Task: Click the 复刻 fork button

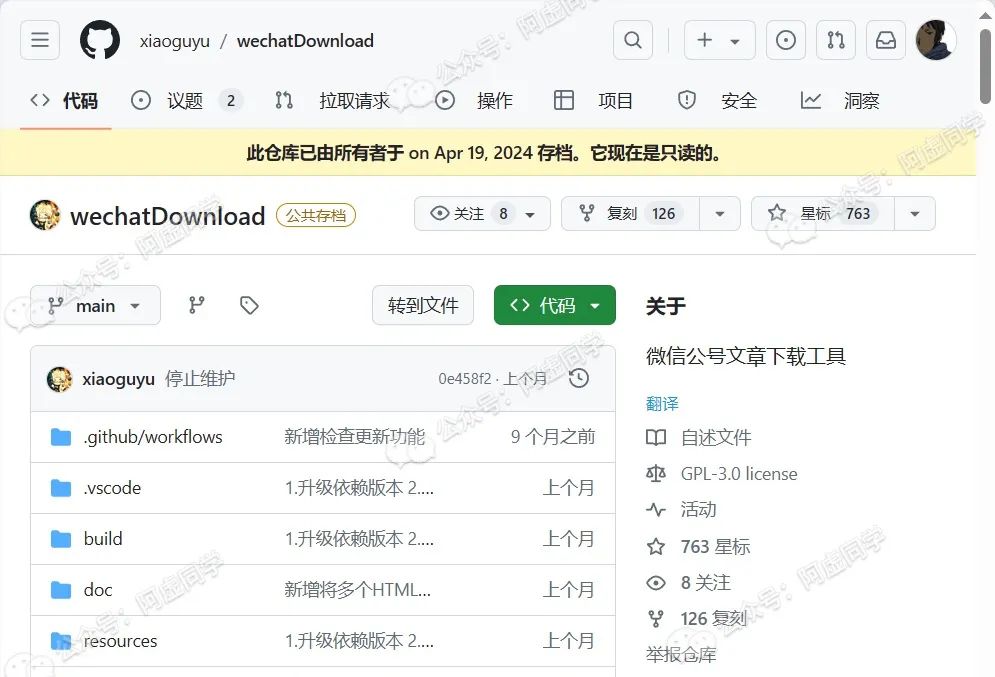Action: point(630,214)
